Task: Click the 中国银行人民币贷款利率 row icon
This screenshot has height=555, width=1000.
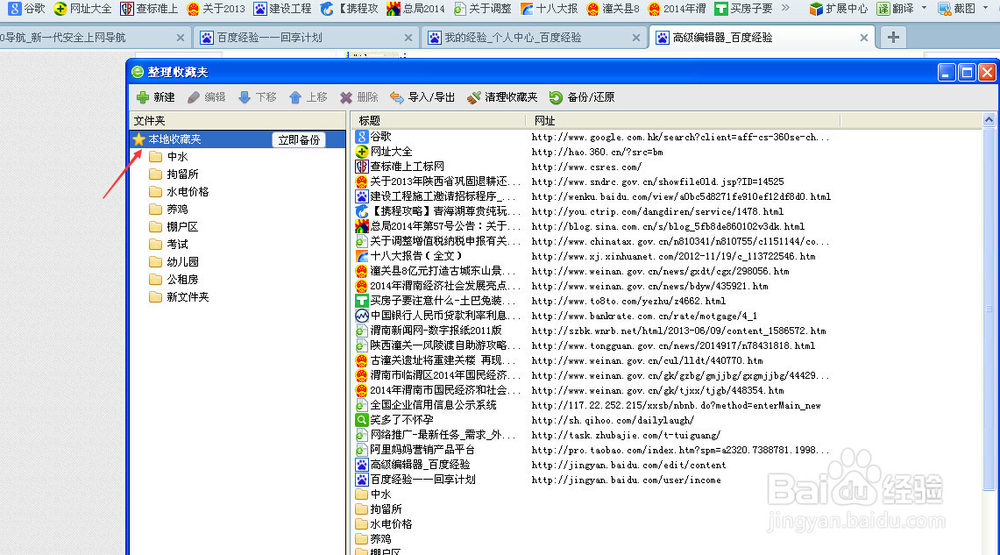Action: pyautogui.click(x=362, y=316)
